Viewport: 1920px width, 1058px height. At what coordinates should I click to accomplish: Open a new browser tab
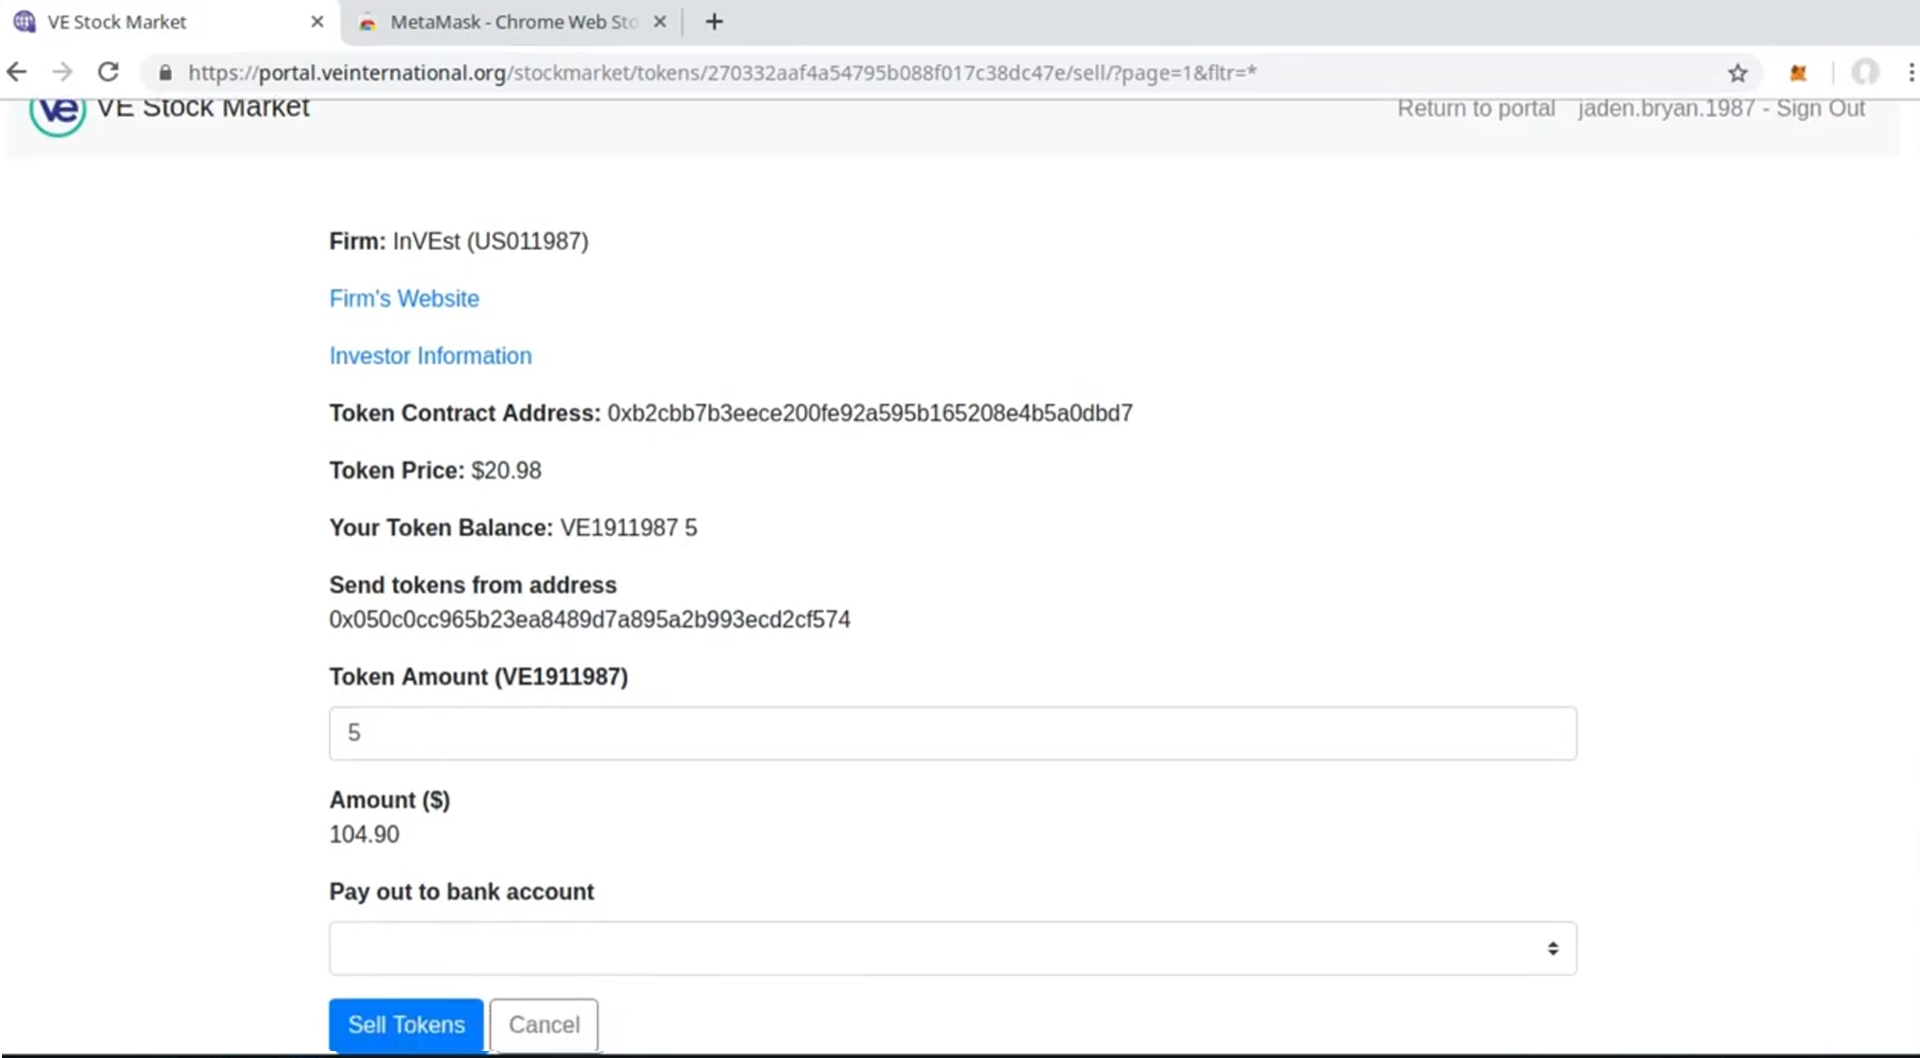tap(714, 22)
